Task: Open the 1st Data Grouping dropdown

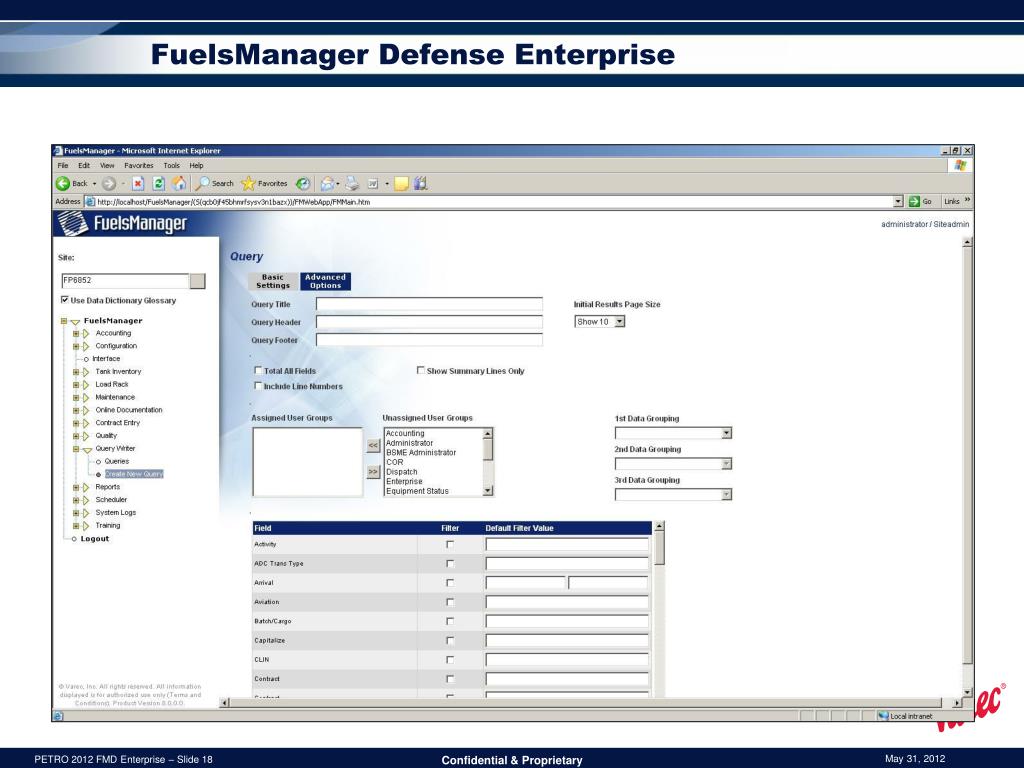Action: point(726,433)
